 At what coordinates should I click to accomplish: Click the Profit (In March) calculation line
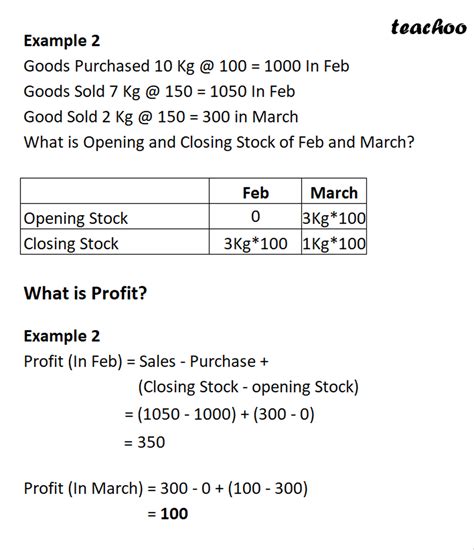click(166, 489)
